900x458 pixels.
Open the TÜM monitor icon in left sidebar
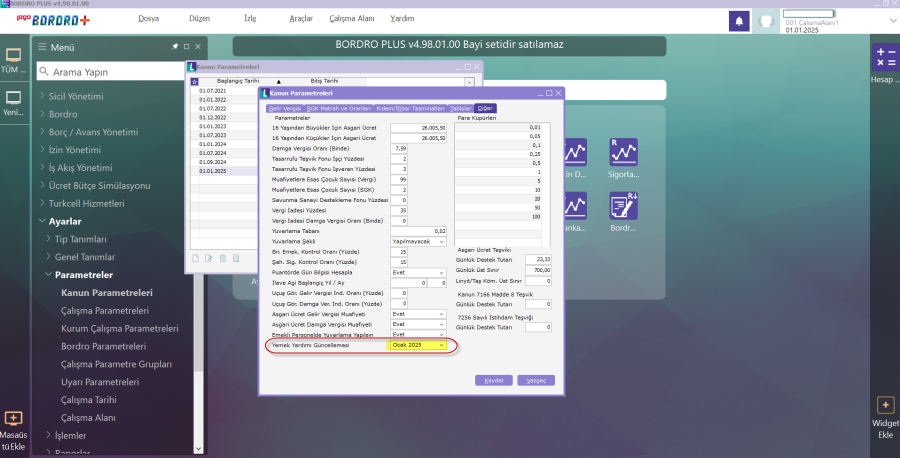point(13,56)
